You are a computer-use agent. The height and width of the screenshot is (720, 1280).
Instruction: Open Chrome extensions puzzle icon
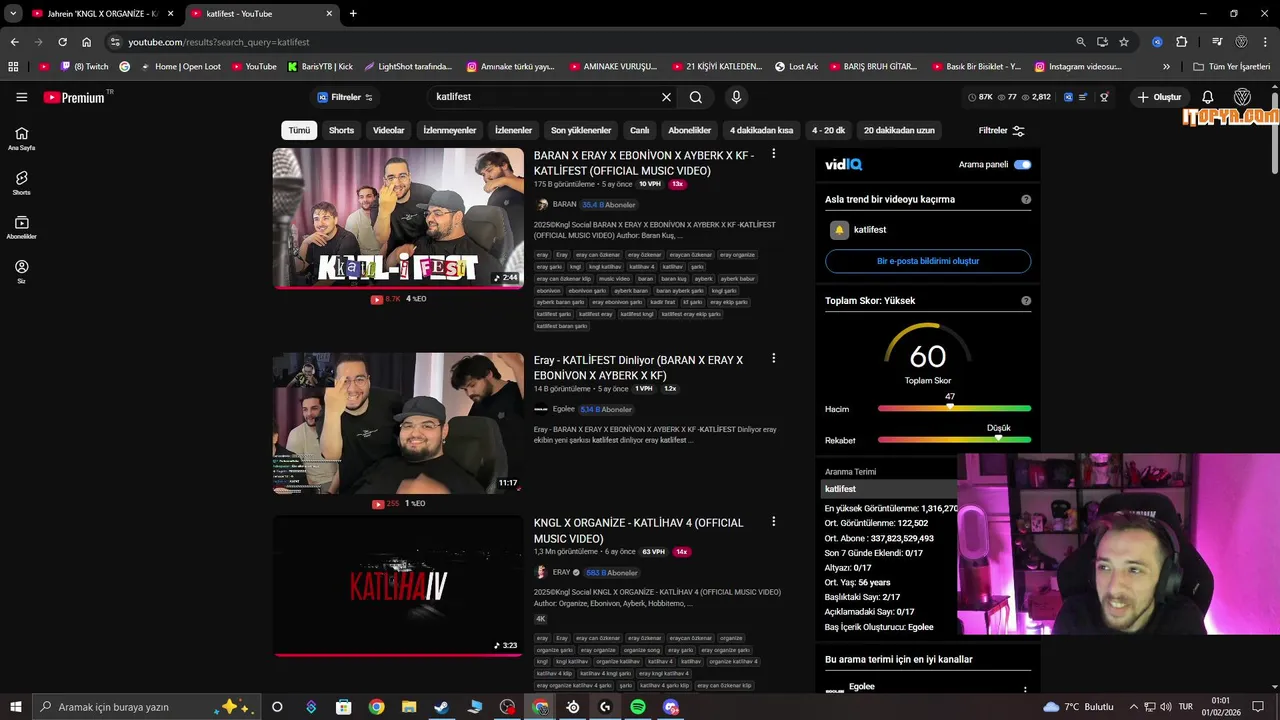1182,42
